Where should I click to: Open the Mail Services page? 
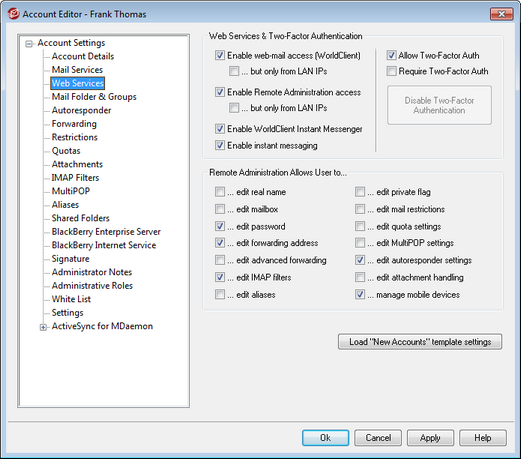77,70
